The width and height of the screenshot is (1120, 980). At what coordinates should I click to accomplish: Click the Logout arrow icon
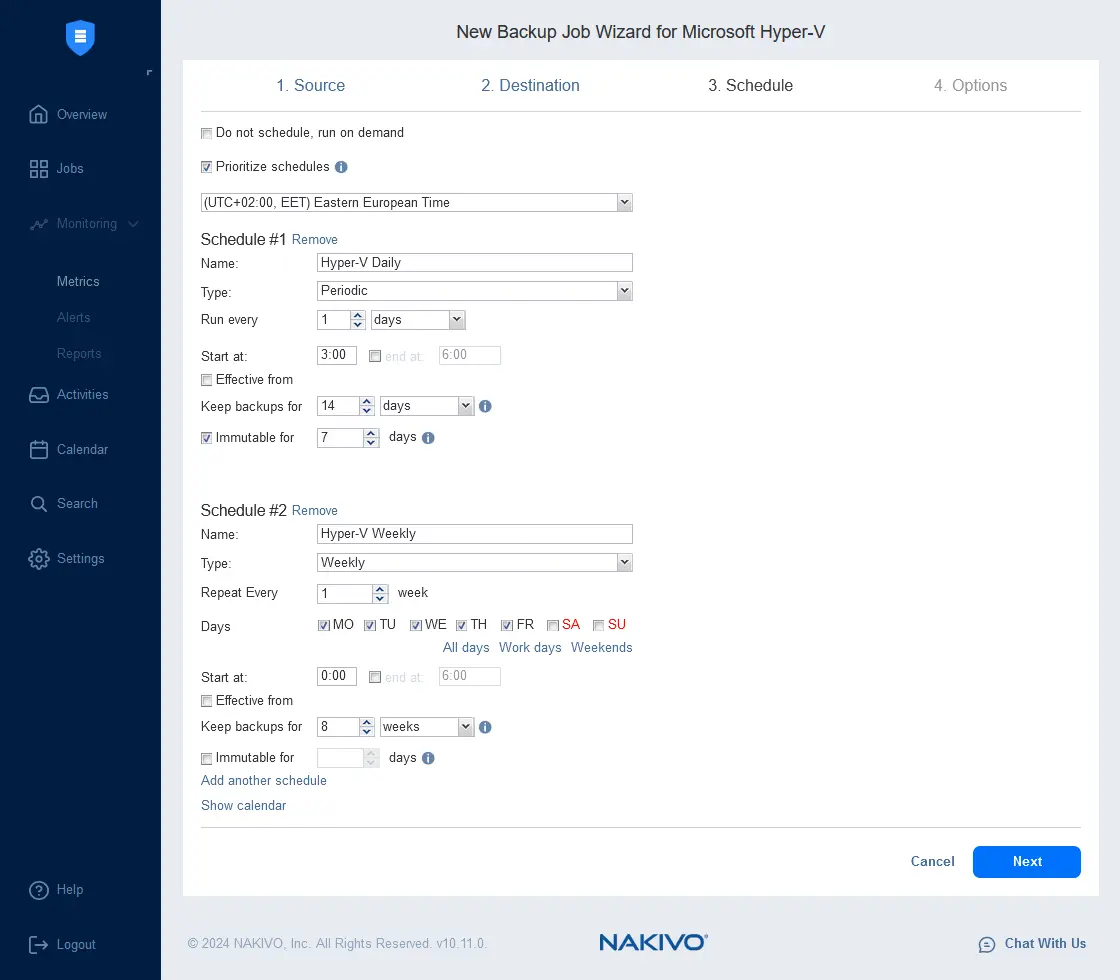(39, 945)
